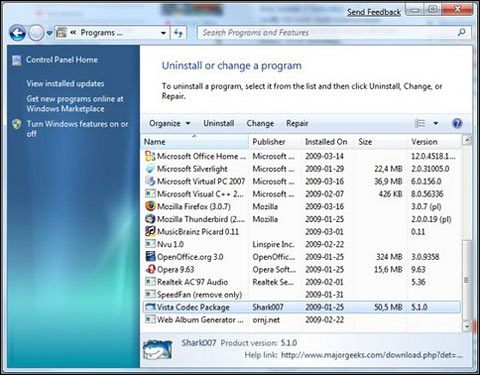
Task: Select the Microsoft Visual C++ icon
Action: click(150, 194)
